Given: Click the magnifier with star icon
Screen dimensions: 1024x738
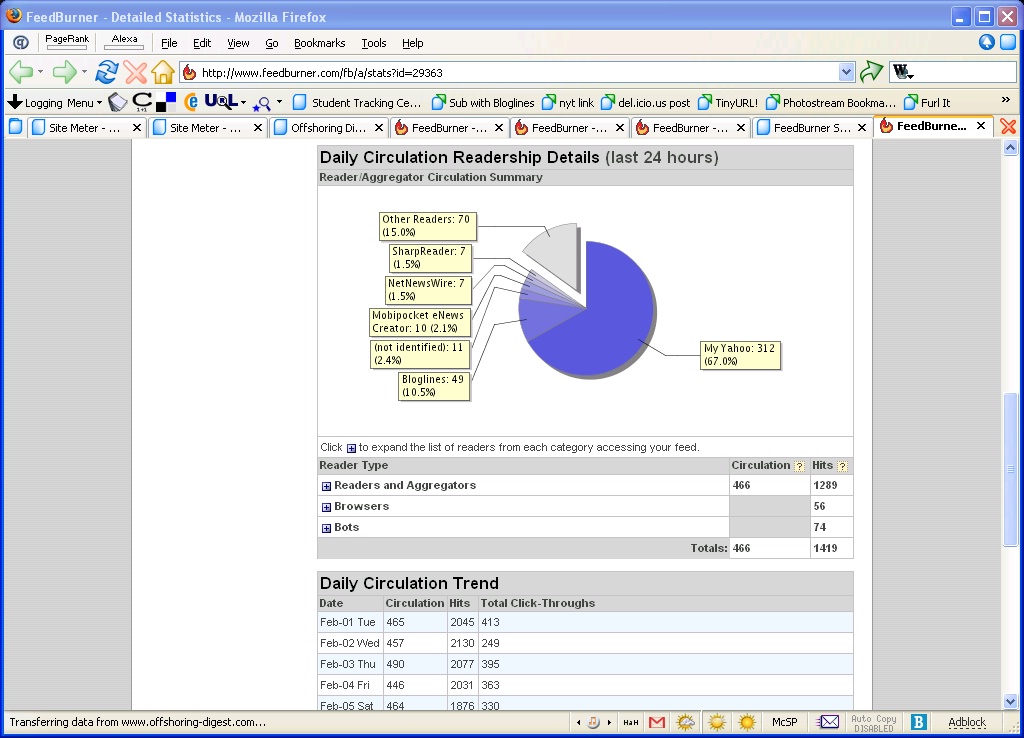Looking at the screenshot, I should (x=262, y=103).
